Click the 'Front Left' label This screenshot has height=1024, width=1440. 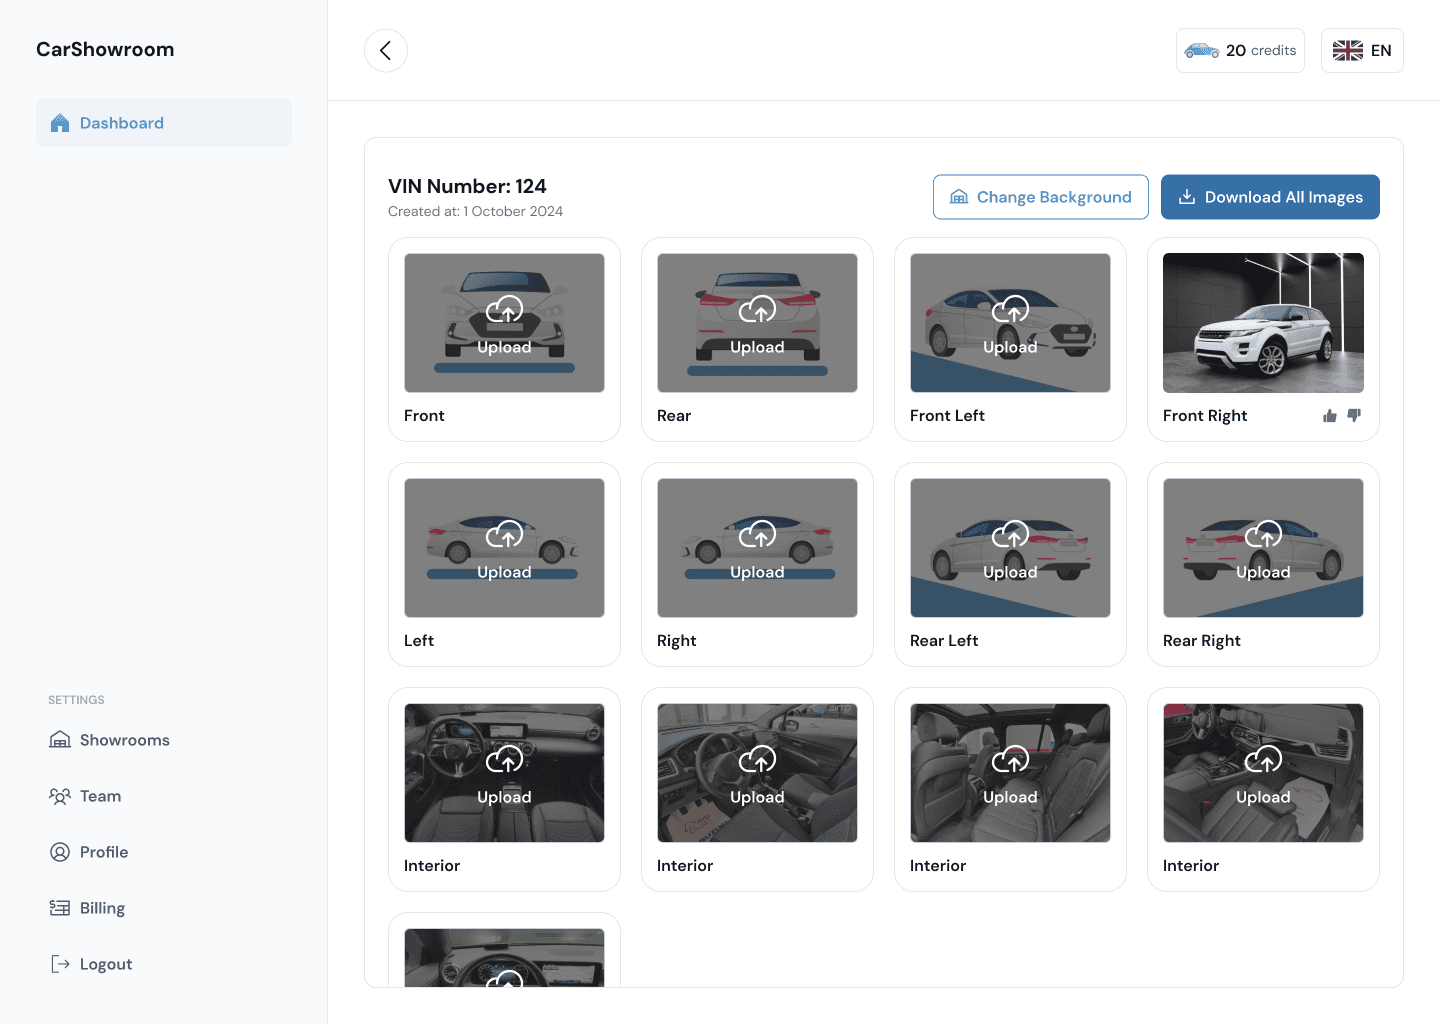(947, 416)
